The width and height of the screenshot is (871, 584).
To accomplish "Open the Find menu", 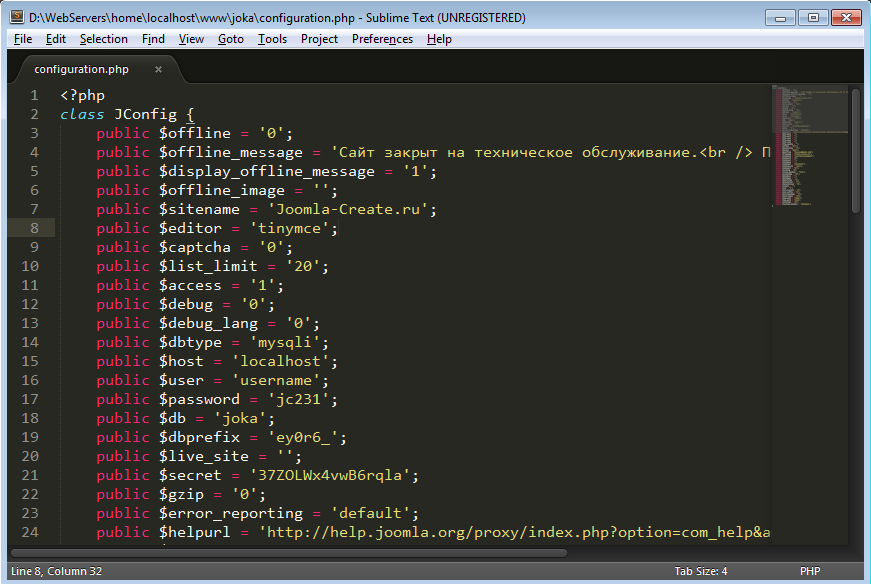I will (153, 39).
